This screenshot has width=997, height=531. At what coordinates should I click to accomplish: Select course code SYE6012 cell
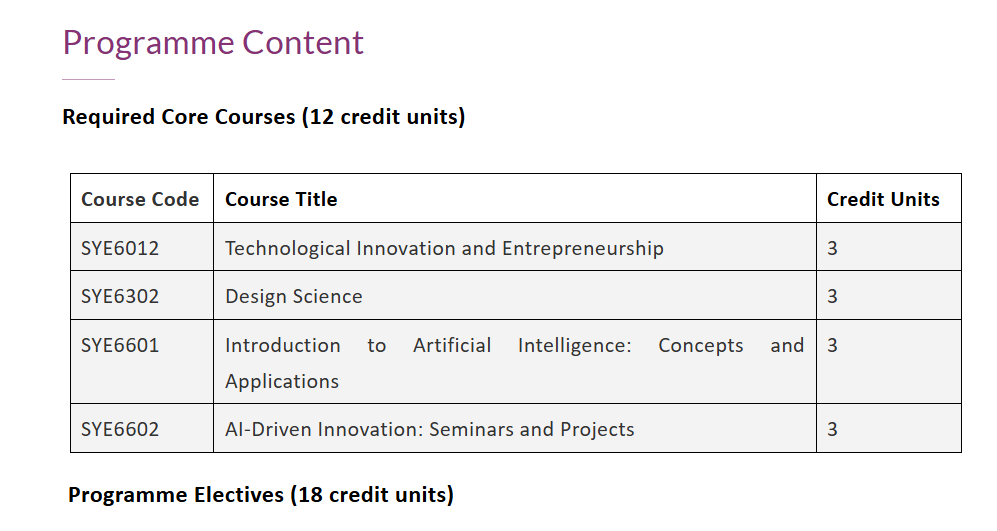(x=120, y=248)
